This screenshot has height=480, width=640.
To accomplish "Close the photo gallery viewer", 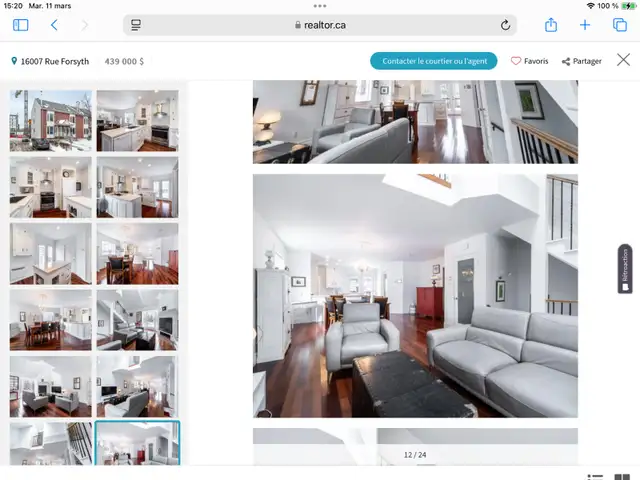I will pos(623,61).
